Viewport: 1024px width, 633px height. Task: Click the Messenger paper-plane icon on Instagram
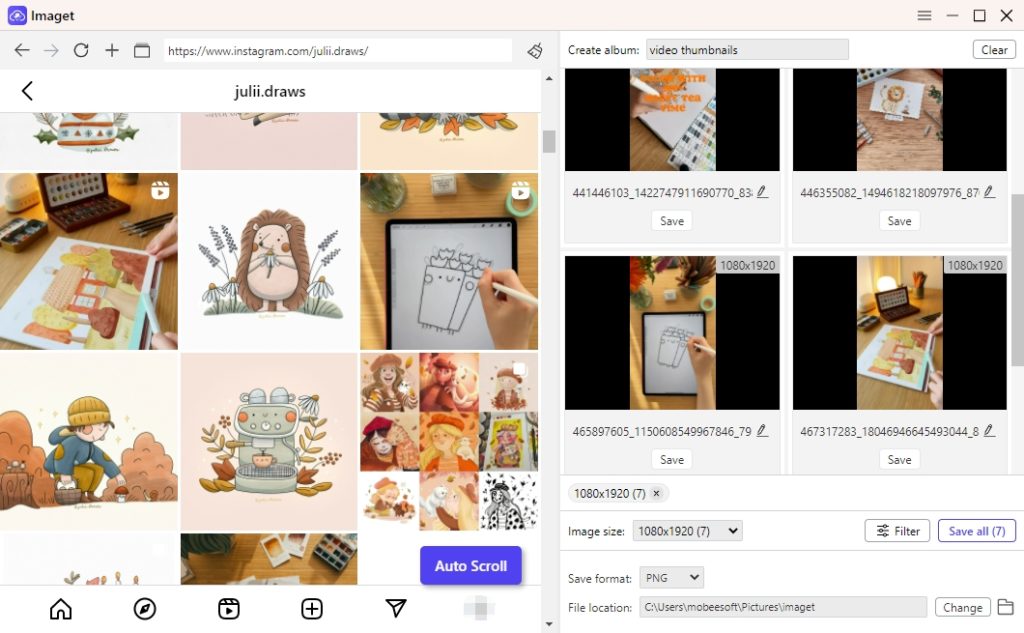coord(396,608)
